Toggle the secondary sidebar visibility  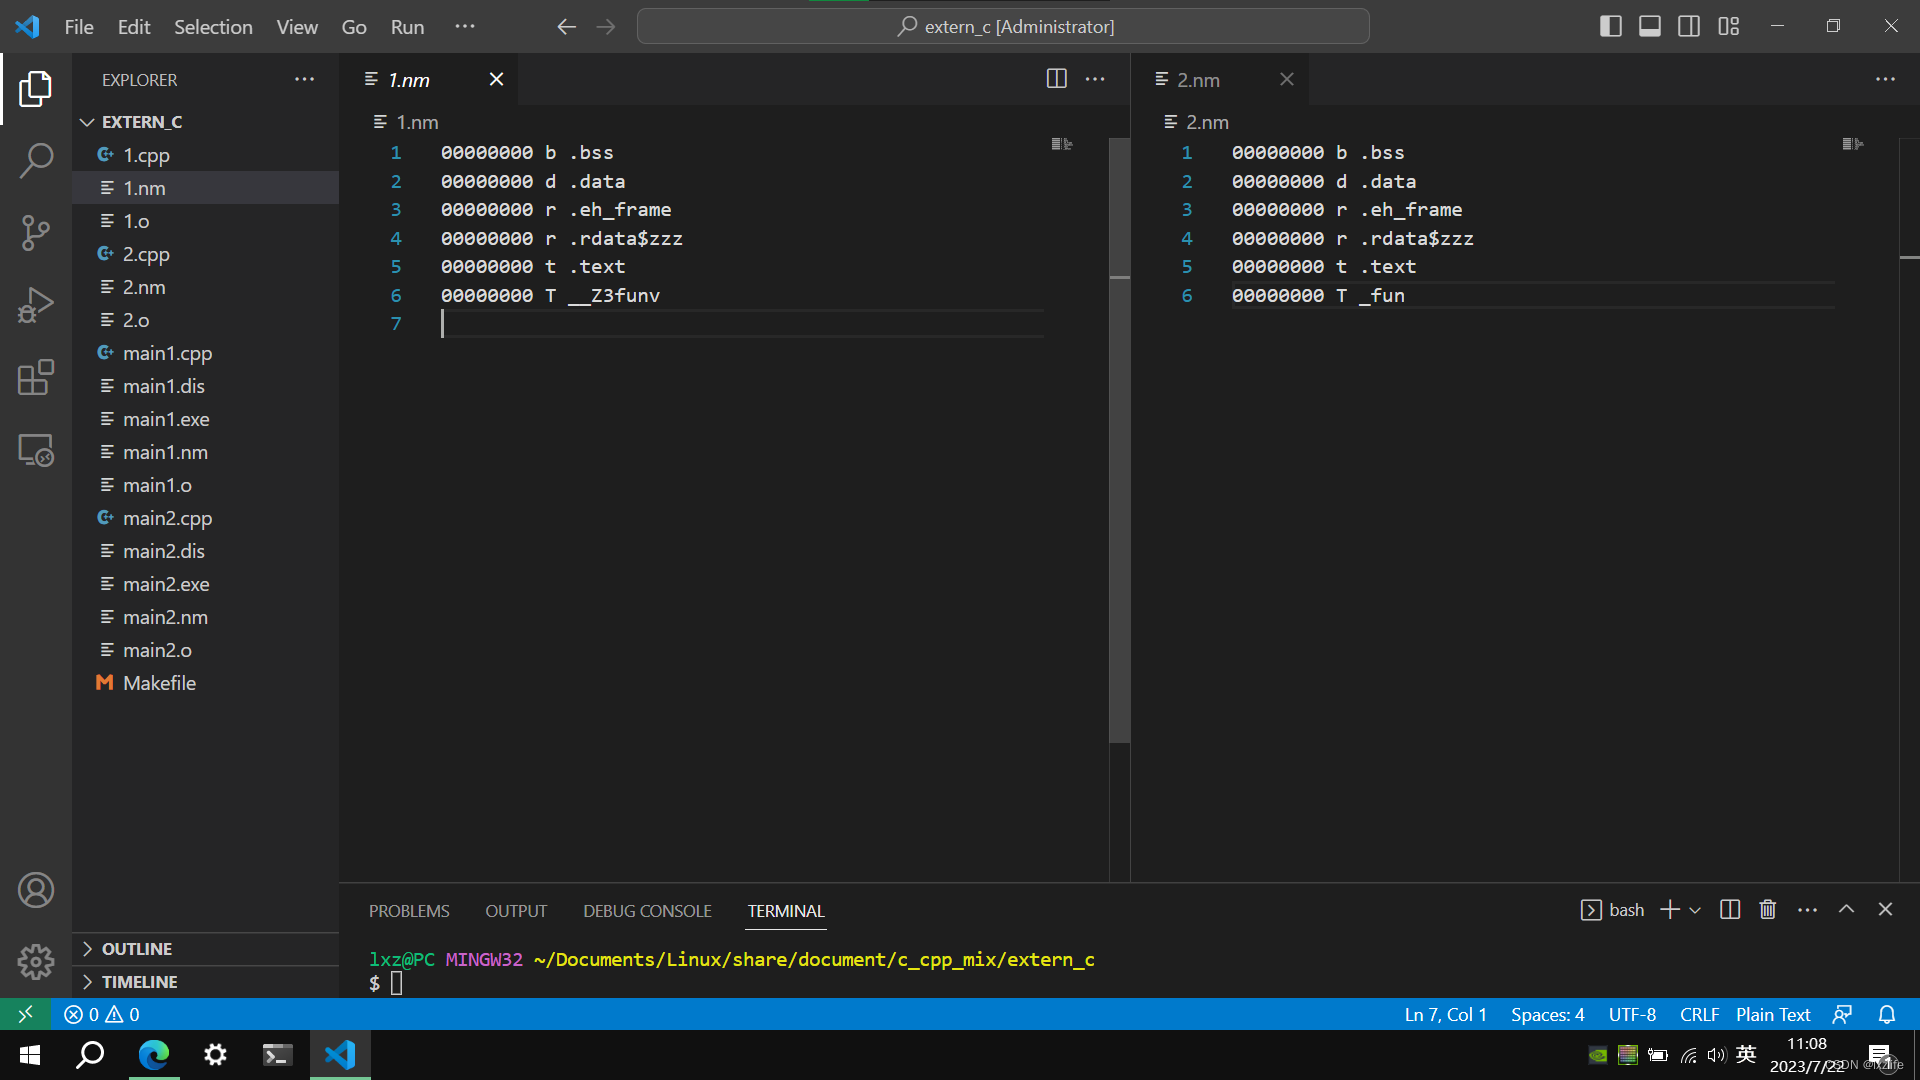coord(1688,26)
